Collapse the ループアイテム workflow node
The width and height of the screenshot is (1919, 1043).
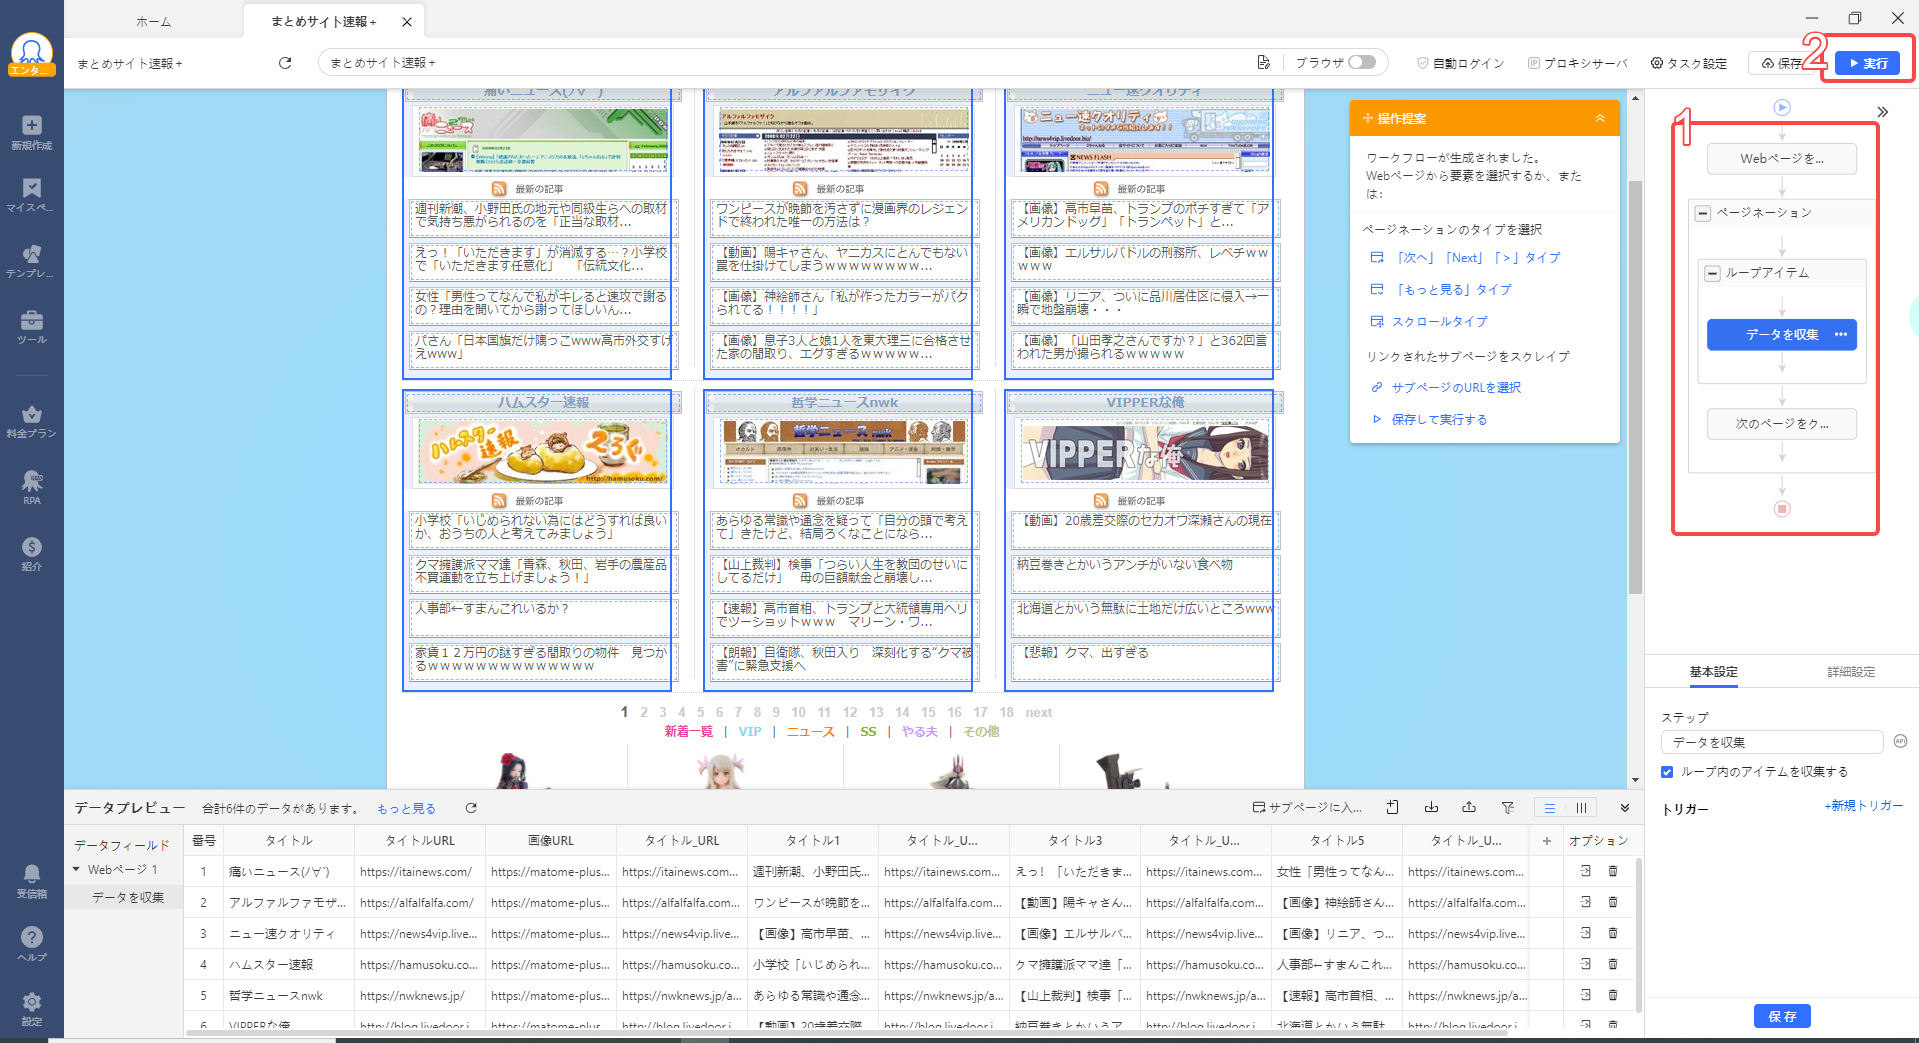tap(1713, 273)
